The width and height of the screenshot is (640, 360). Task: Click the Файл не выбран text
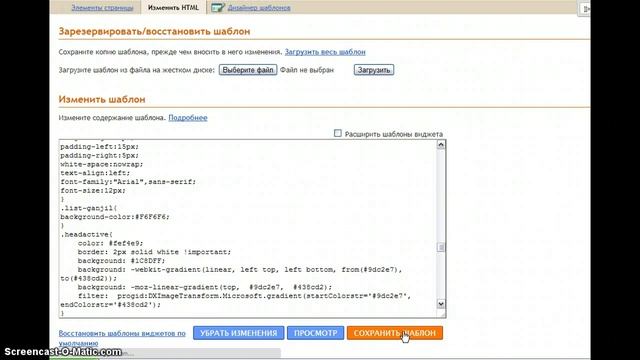(307, 70)
